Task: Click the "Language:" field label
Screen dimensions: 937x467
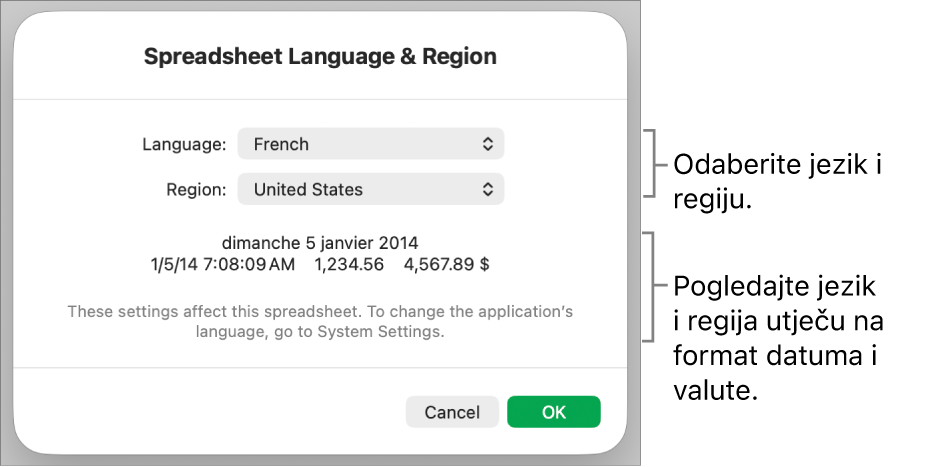Action: pos(184,144)
